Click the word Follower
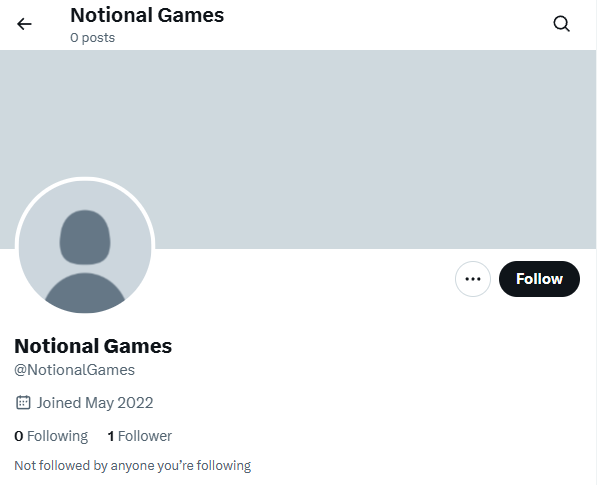598x485 pixels. [x=145, y=436]
